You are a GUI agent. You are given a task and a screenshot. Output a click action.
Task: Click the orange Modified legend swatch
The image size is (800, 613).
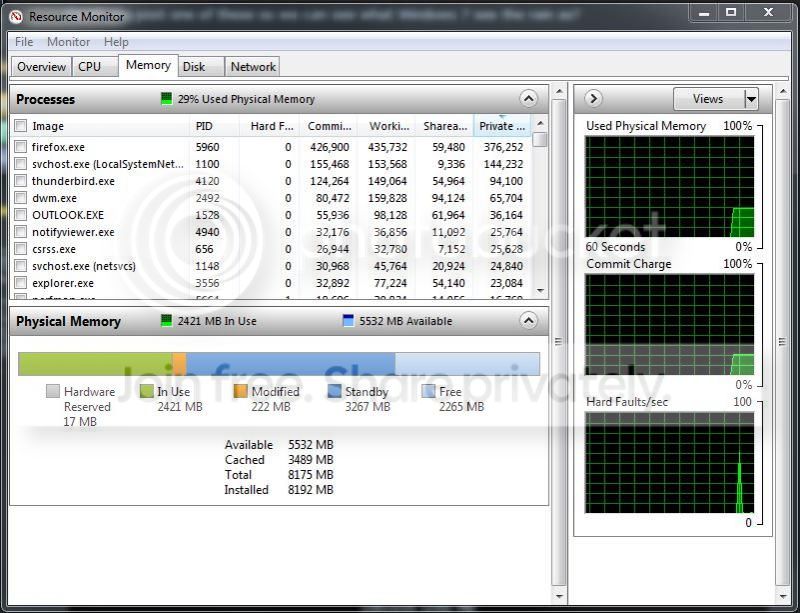pos(240,391)
